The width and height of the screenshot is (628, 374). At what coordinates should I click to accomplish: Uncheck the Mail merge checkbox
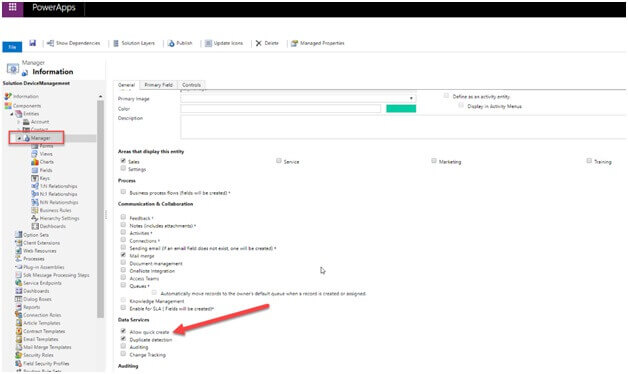[x=123, y=255]
